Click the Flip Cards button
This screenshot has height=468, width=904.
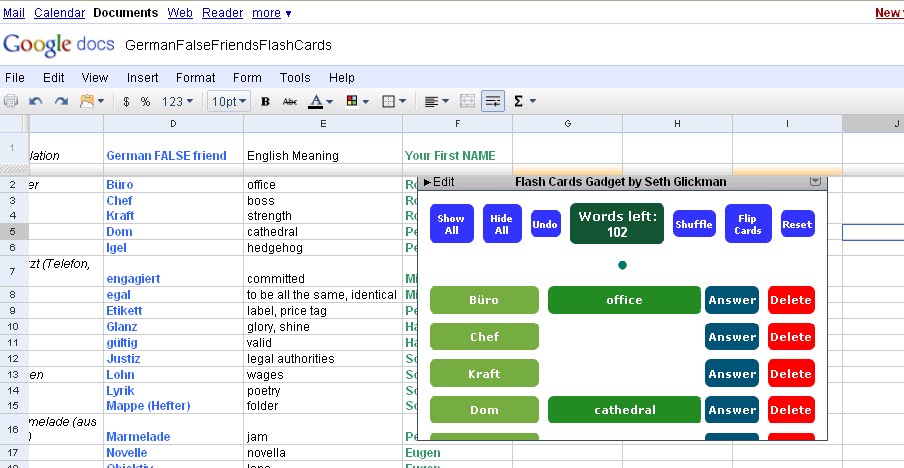coord(748,224)
